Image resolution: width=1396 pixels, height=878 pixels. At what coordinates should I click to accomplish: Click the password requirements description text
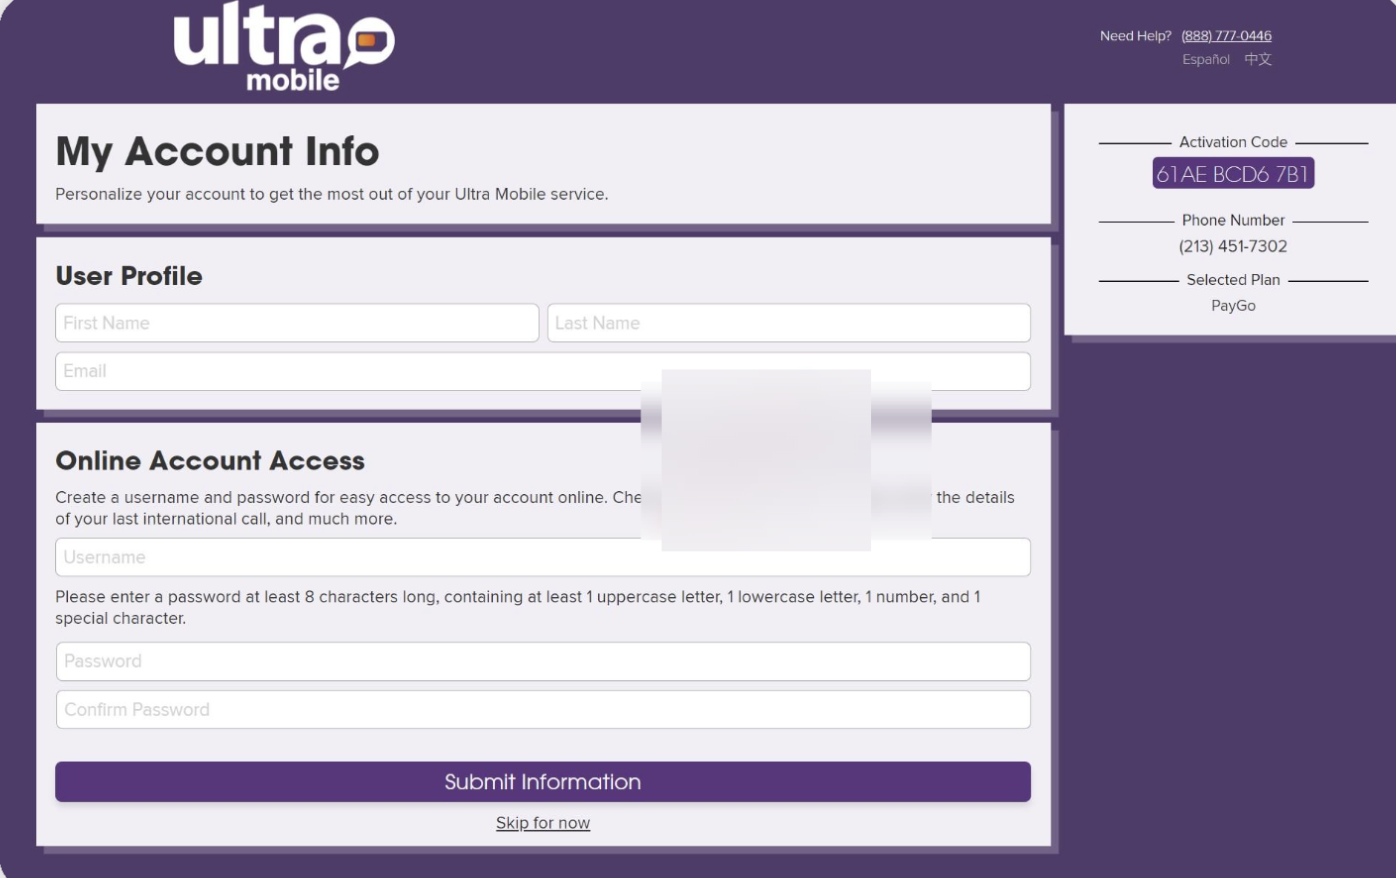tap(518, 607)
